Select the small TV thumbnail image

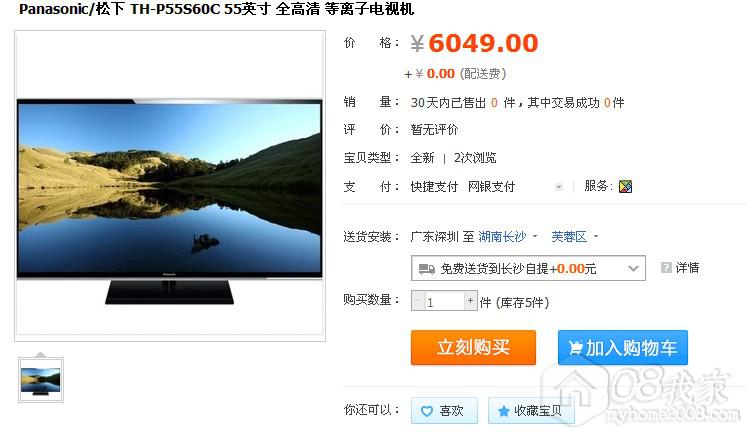coord(41,380)
